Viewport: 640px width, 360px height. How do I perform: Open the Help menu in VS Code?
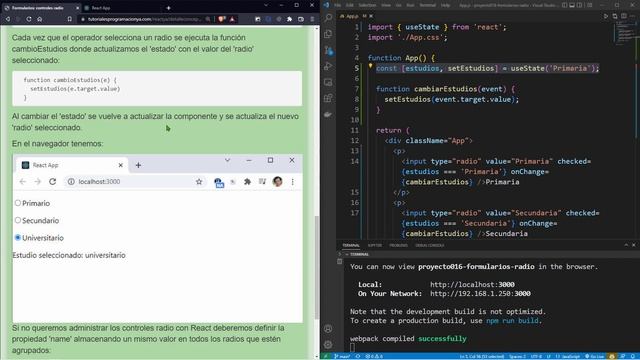click(445, 5)
